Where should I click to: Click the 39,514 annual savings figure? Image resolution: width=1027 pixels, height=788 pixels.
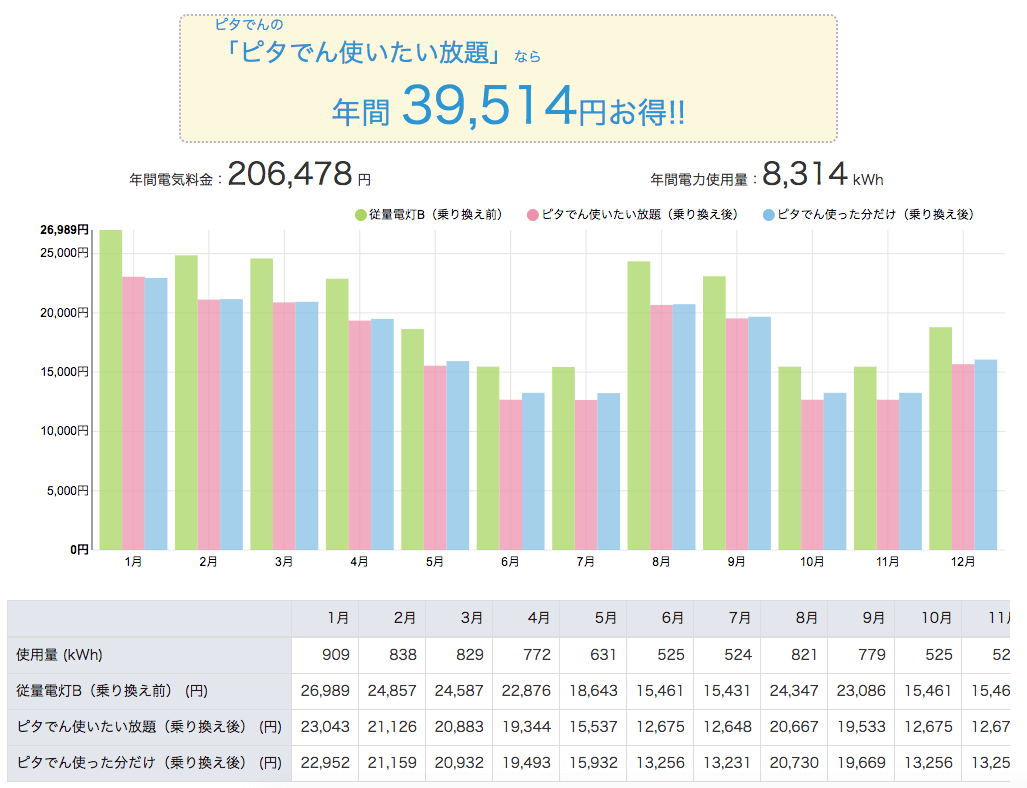click(489, 105)
